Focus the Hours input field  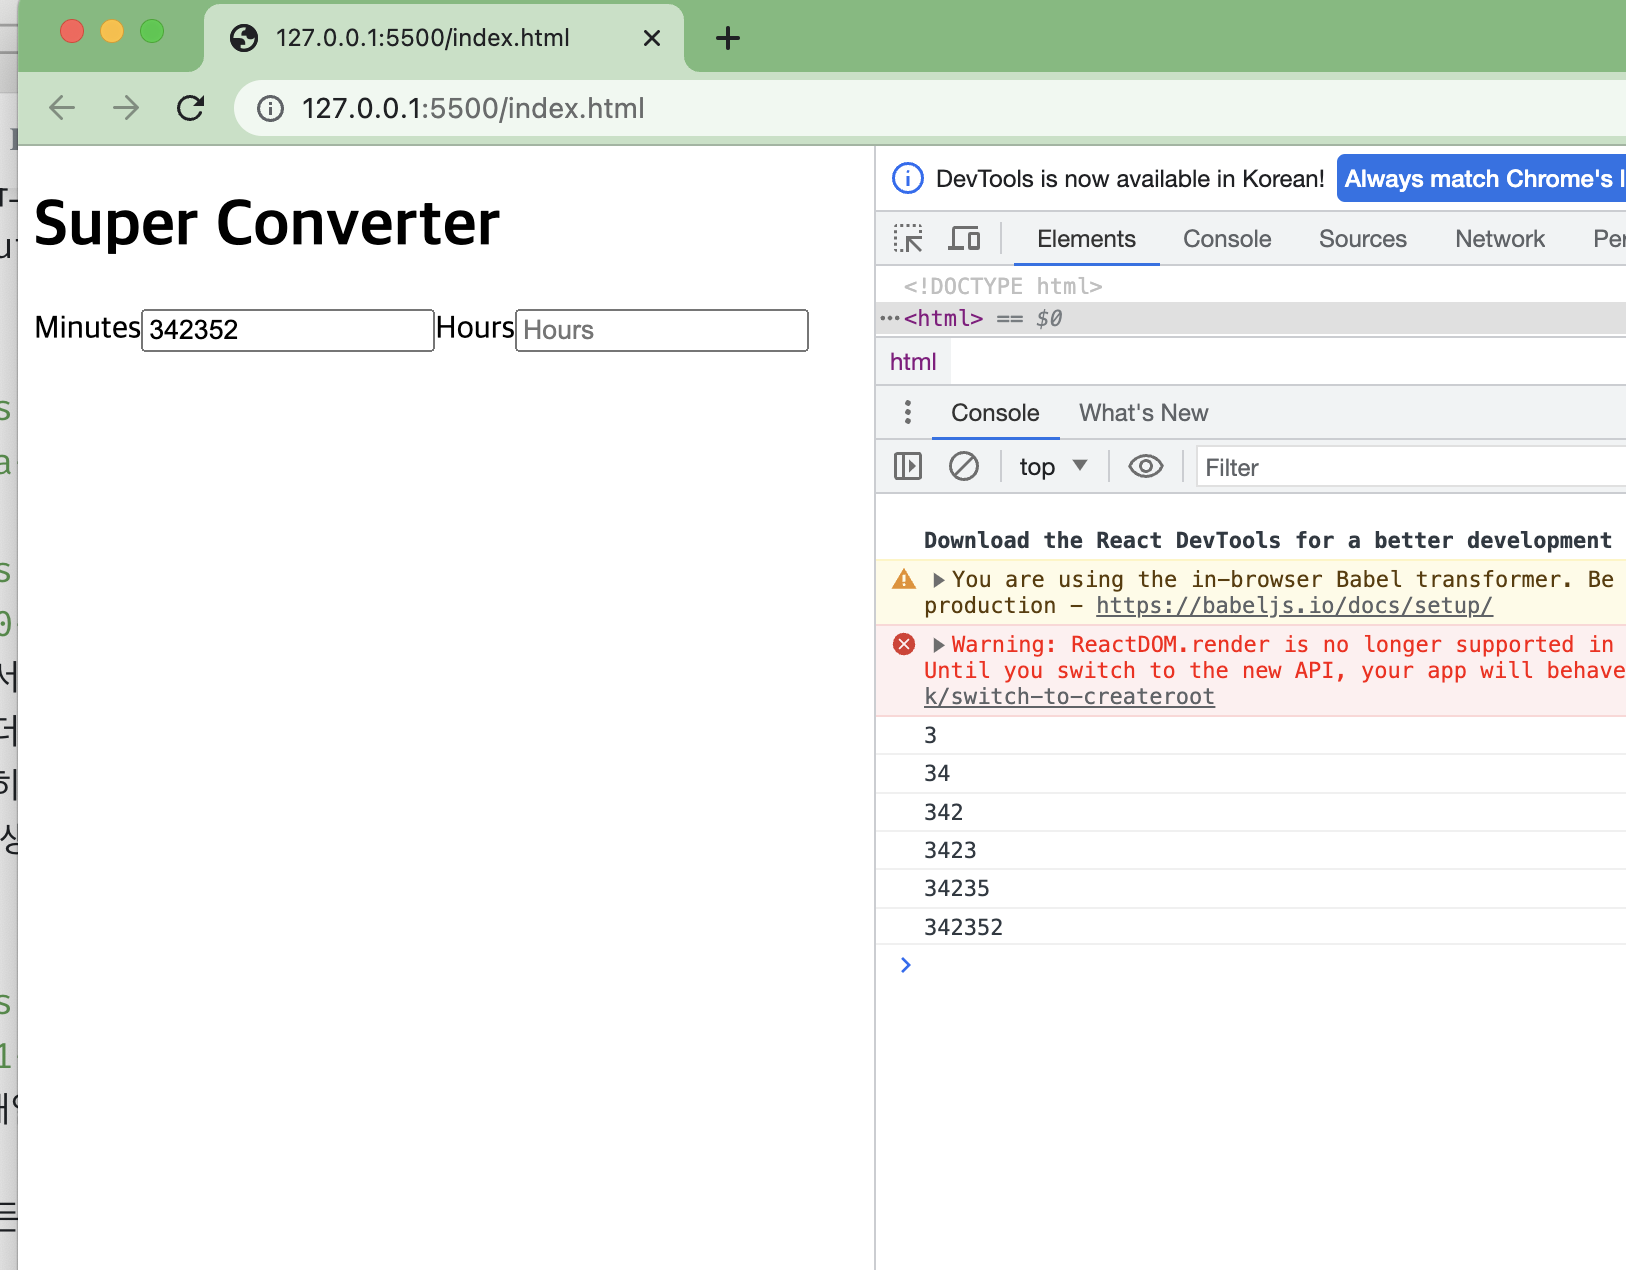coord(662,330)
